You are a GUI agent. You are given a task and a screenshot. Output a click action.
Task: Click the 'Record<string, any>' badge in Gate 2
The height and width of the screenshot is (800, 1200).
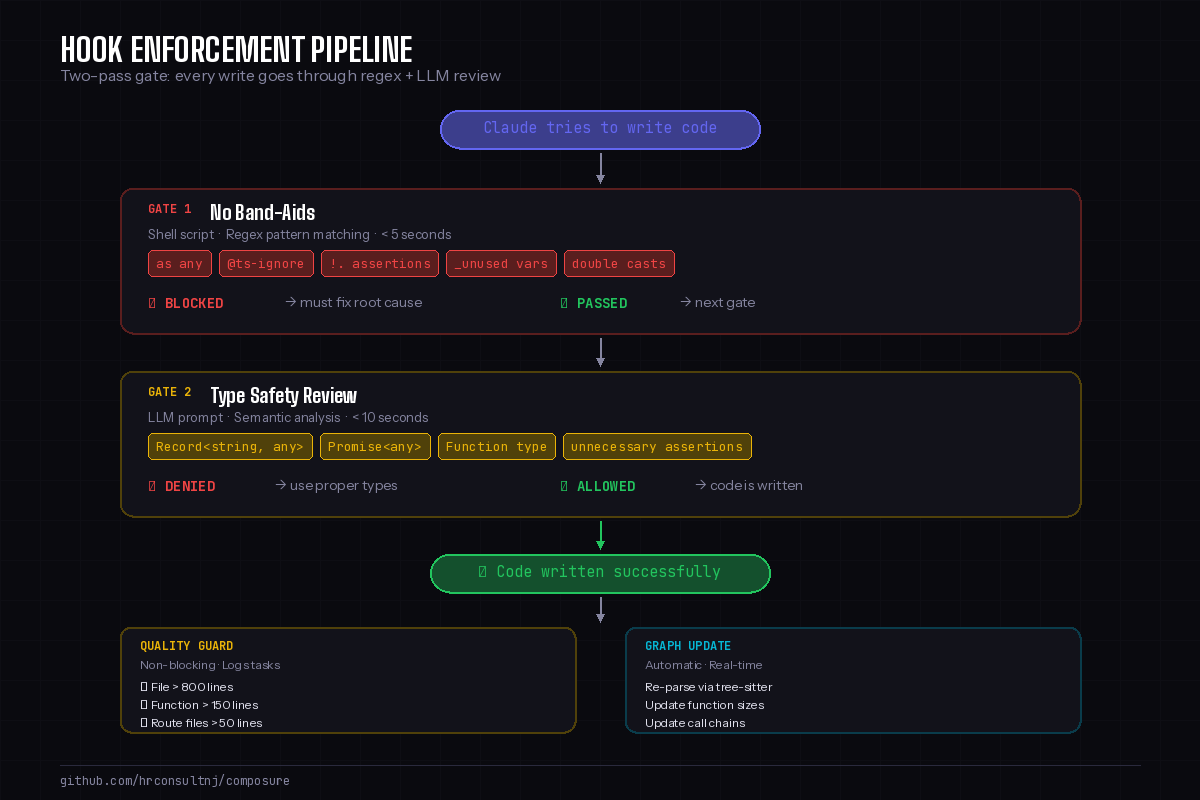[229, 446]
